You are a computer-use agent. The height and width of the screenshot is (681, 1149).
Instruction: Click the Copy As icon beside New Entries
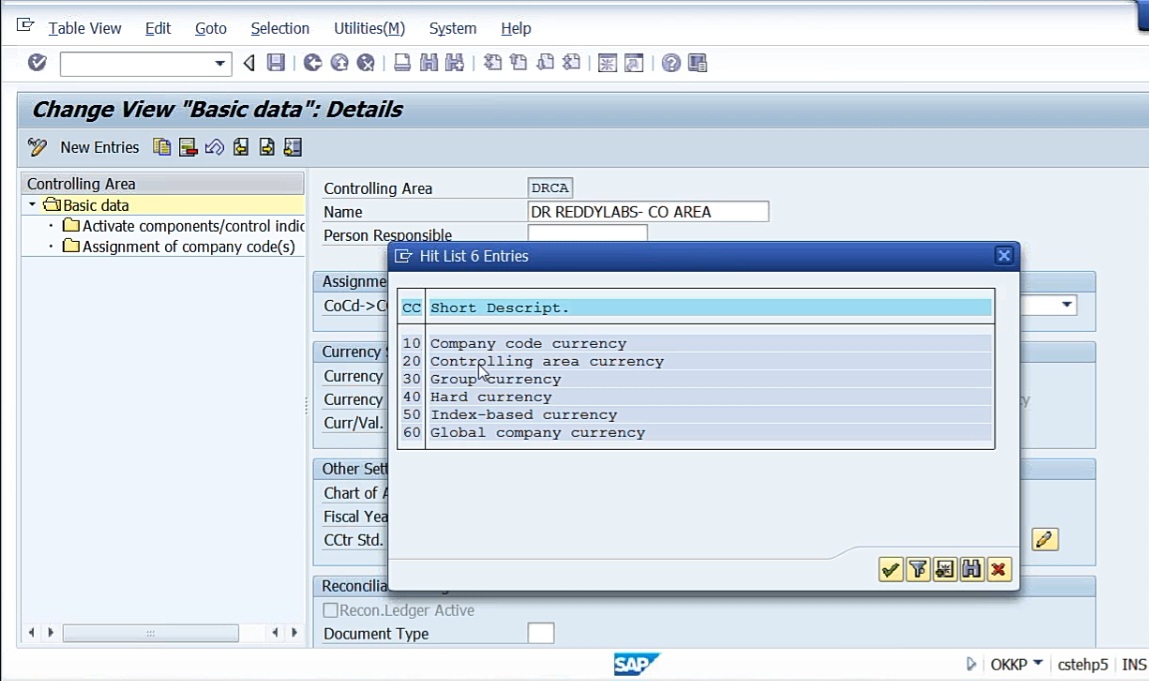(x=162, y=147)
